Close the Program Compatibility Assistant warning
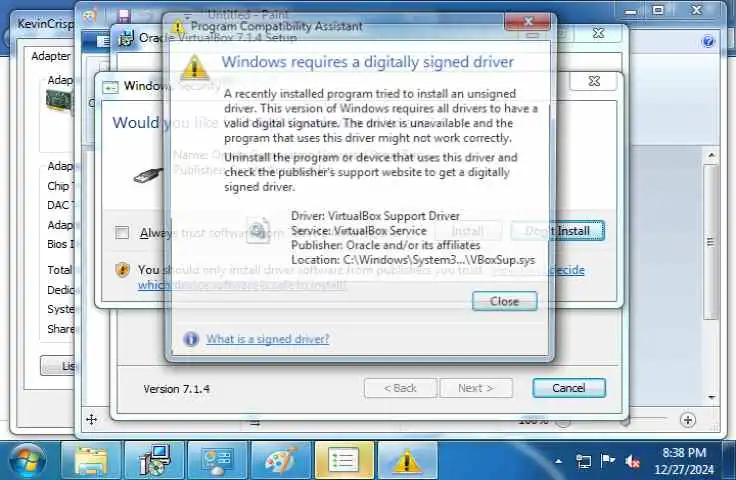The width and height of the screenshot is (736, 480). [x=505, y=301]
